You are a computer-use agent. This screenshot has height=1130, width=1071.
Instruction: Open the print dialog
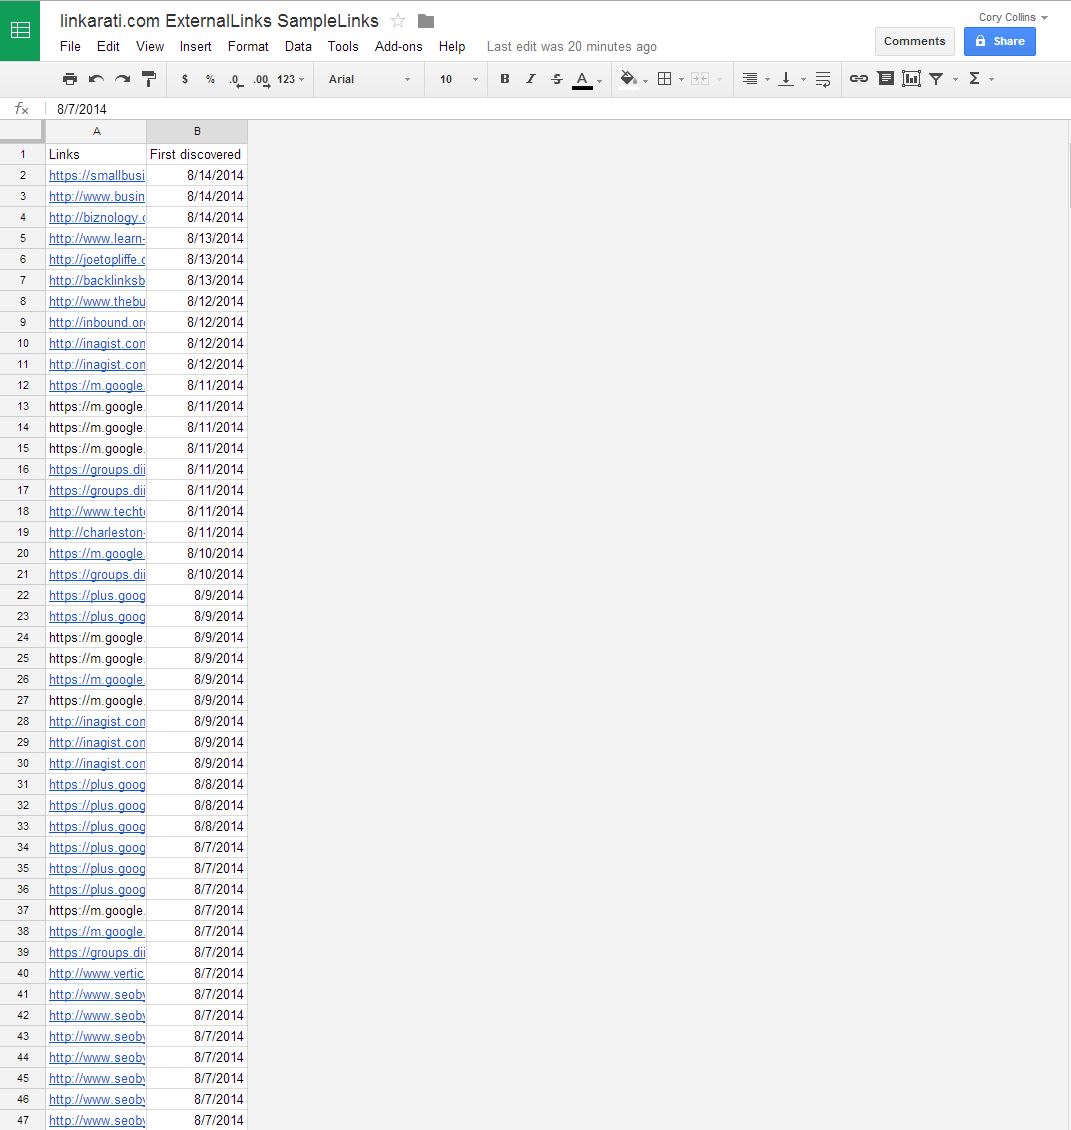pos(69,78)
